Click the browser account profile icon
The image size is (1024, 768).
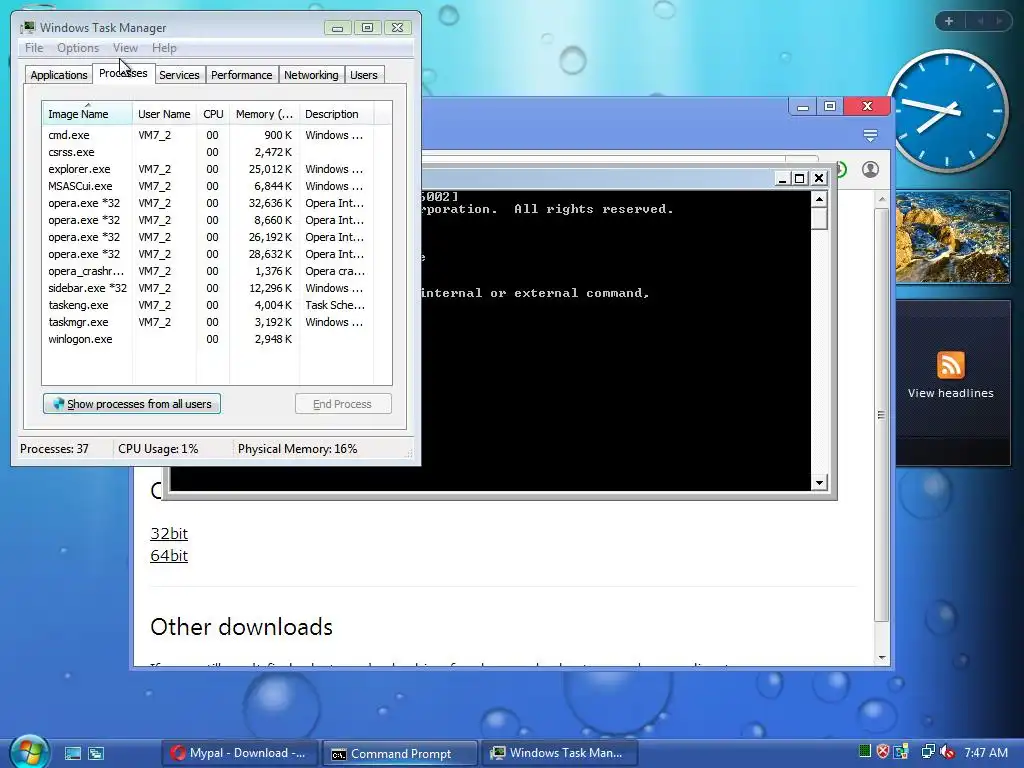coord(870,170)
